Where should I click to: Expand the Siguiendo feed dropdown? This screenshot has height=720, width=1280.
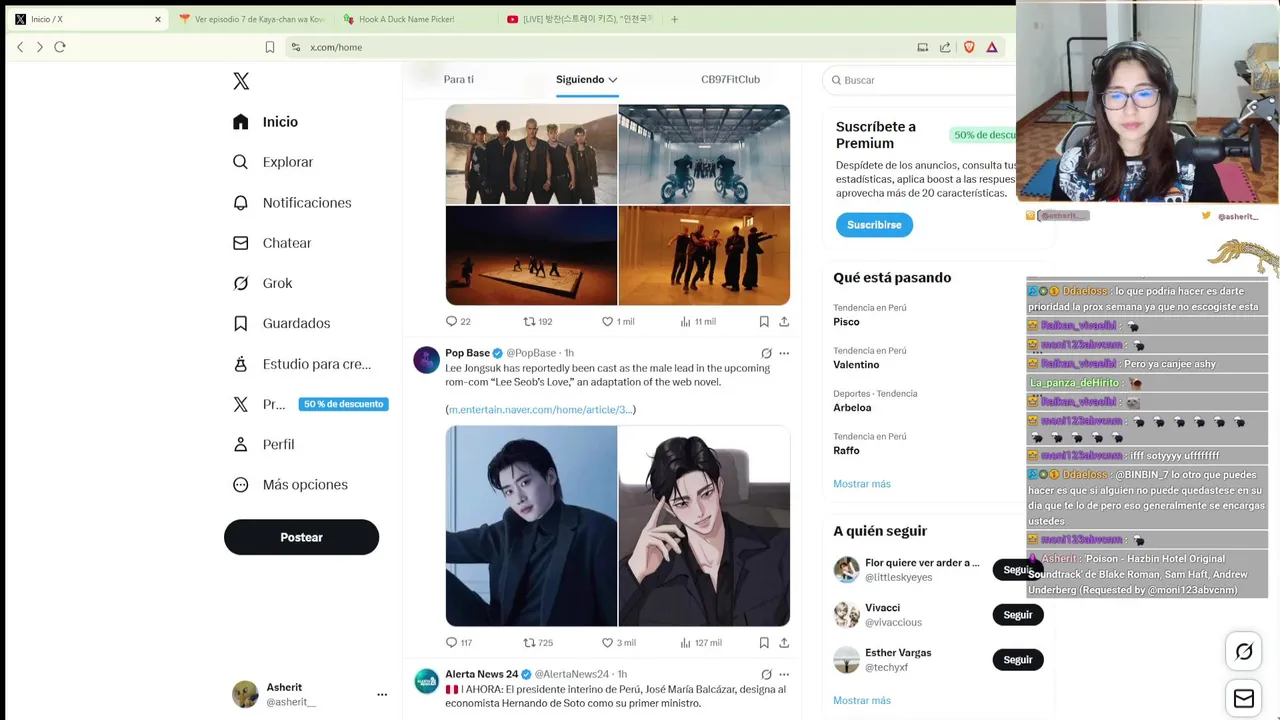(613, 80)
